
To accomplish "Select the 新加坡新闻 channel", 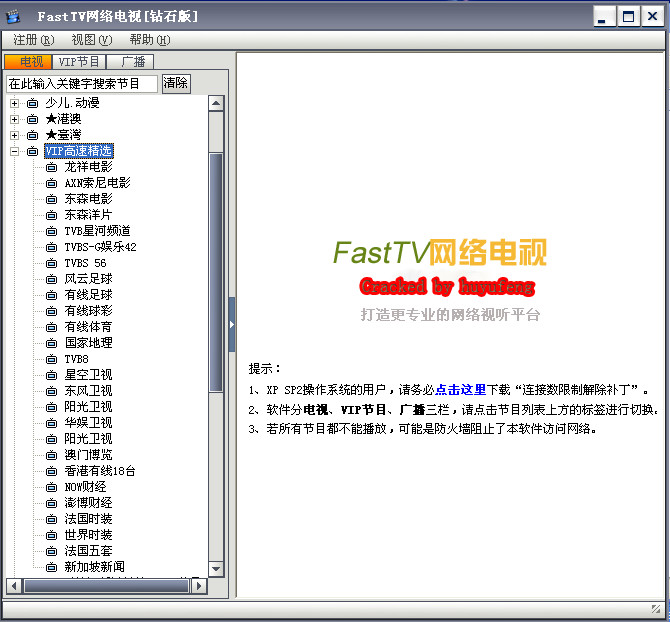I will pos(94,567).
